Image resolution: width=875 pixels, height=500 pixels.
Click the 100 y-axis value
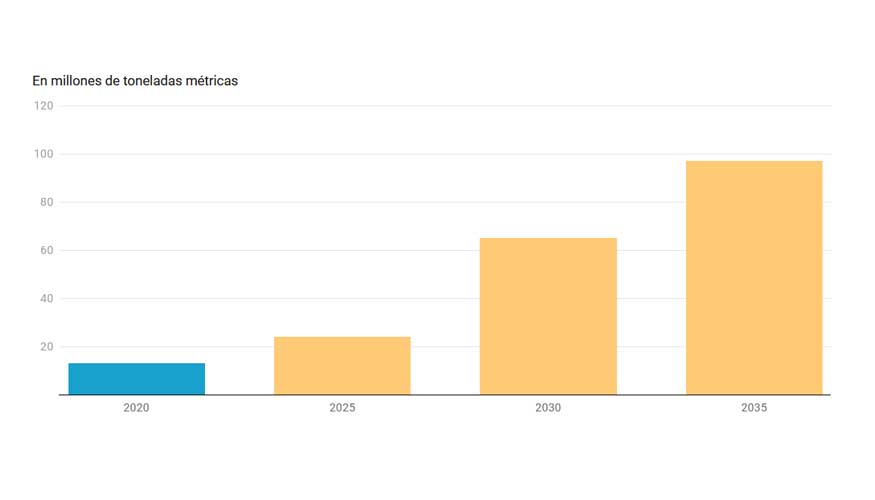pyautogui.click(x=44, y=154)
